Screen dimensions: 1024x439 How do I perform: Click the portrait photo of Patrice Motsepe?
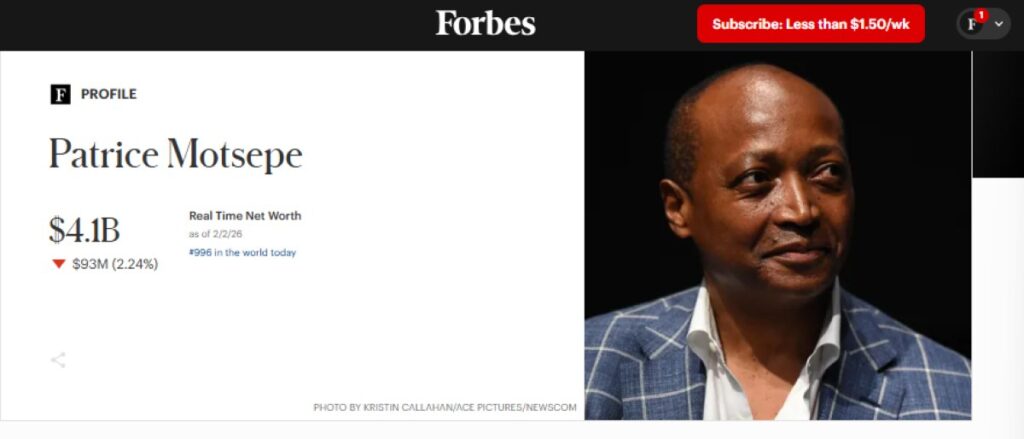(777, 235)
